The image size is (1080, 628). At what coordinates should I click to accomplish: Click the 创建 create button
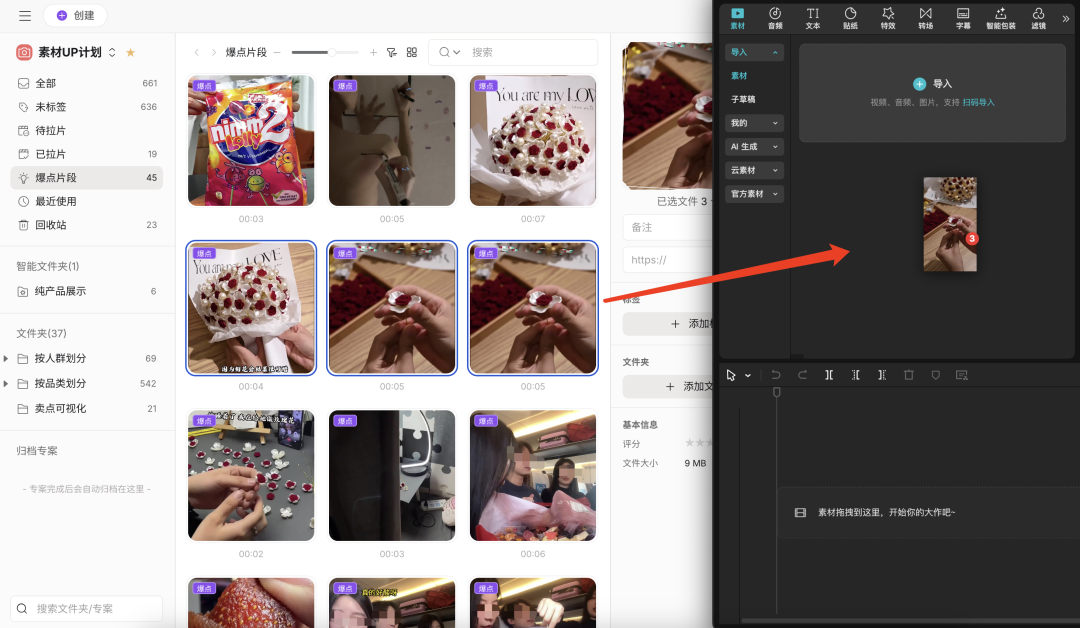(75, 15)
